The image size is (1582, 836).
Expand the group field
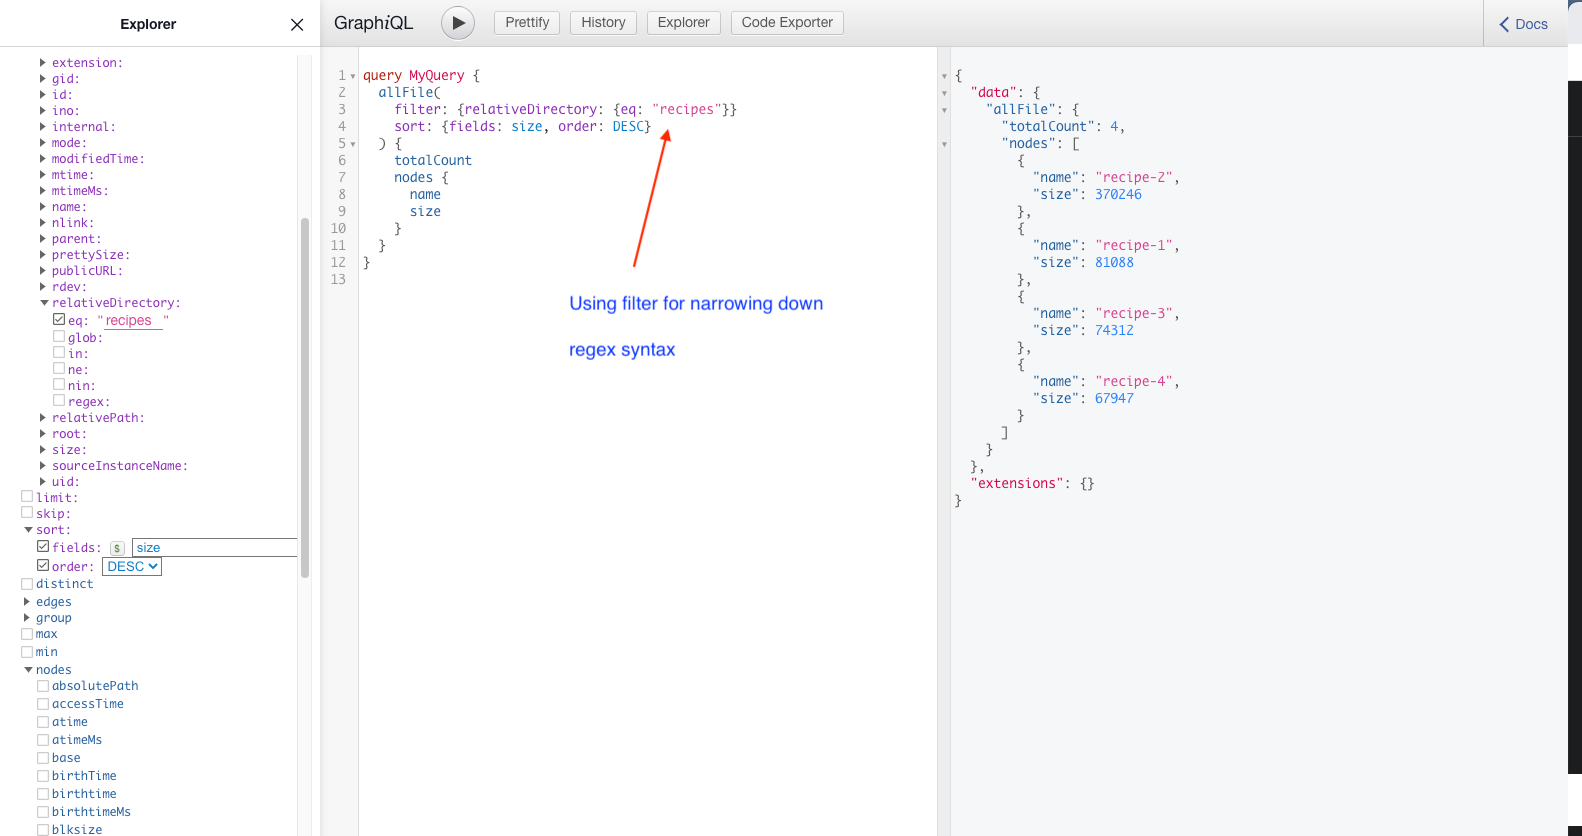[x=27, y=617]
